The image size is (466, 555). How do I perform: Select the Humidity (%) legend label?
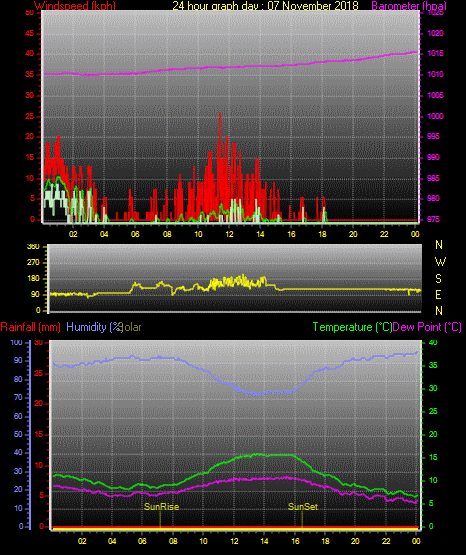pos(94,327)
